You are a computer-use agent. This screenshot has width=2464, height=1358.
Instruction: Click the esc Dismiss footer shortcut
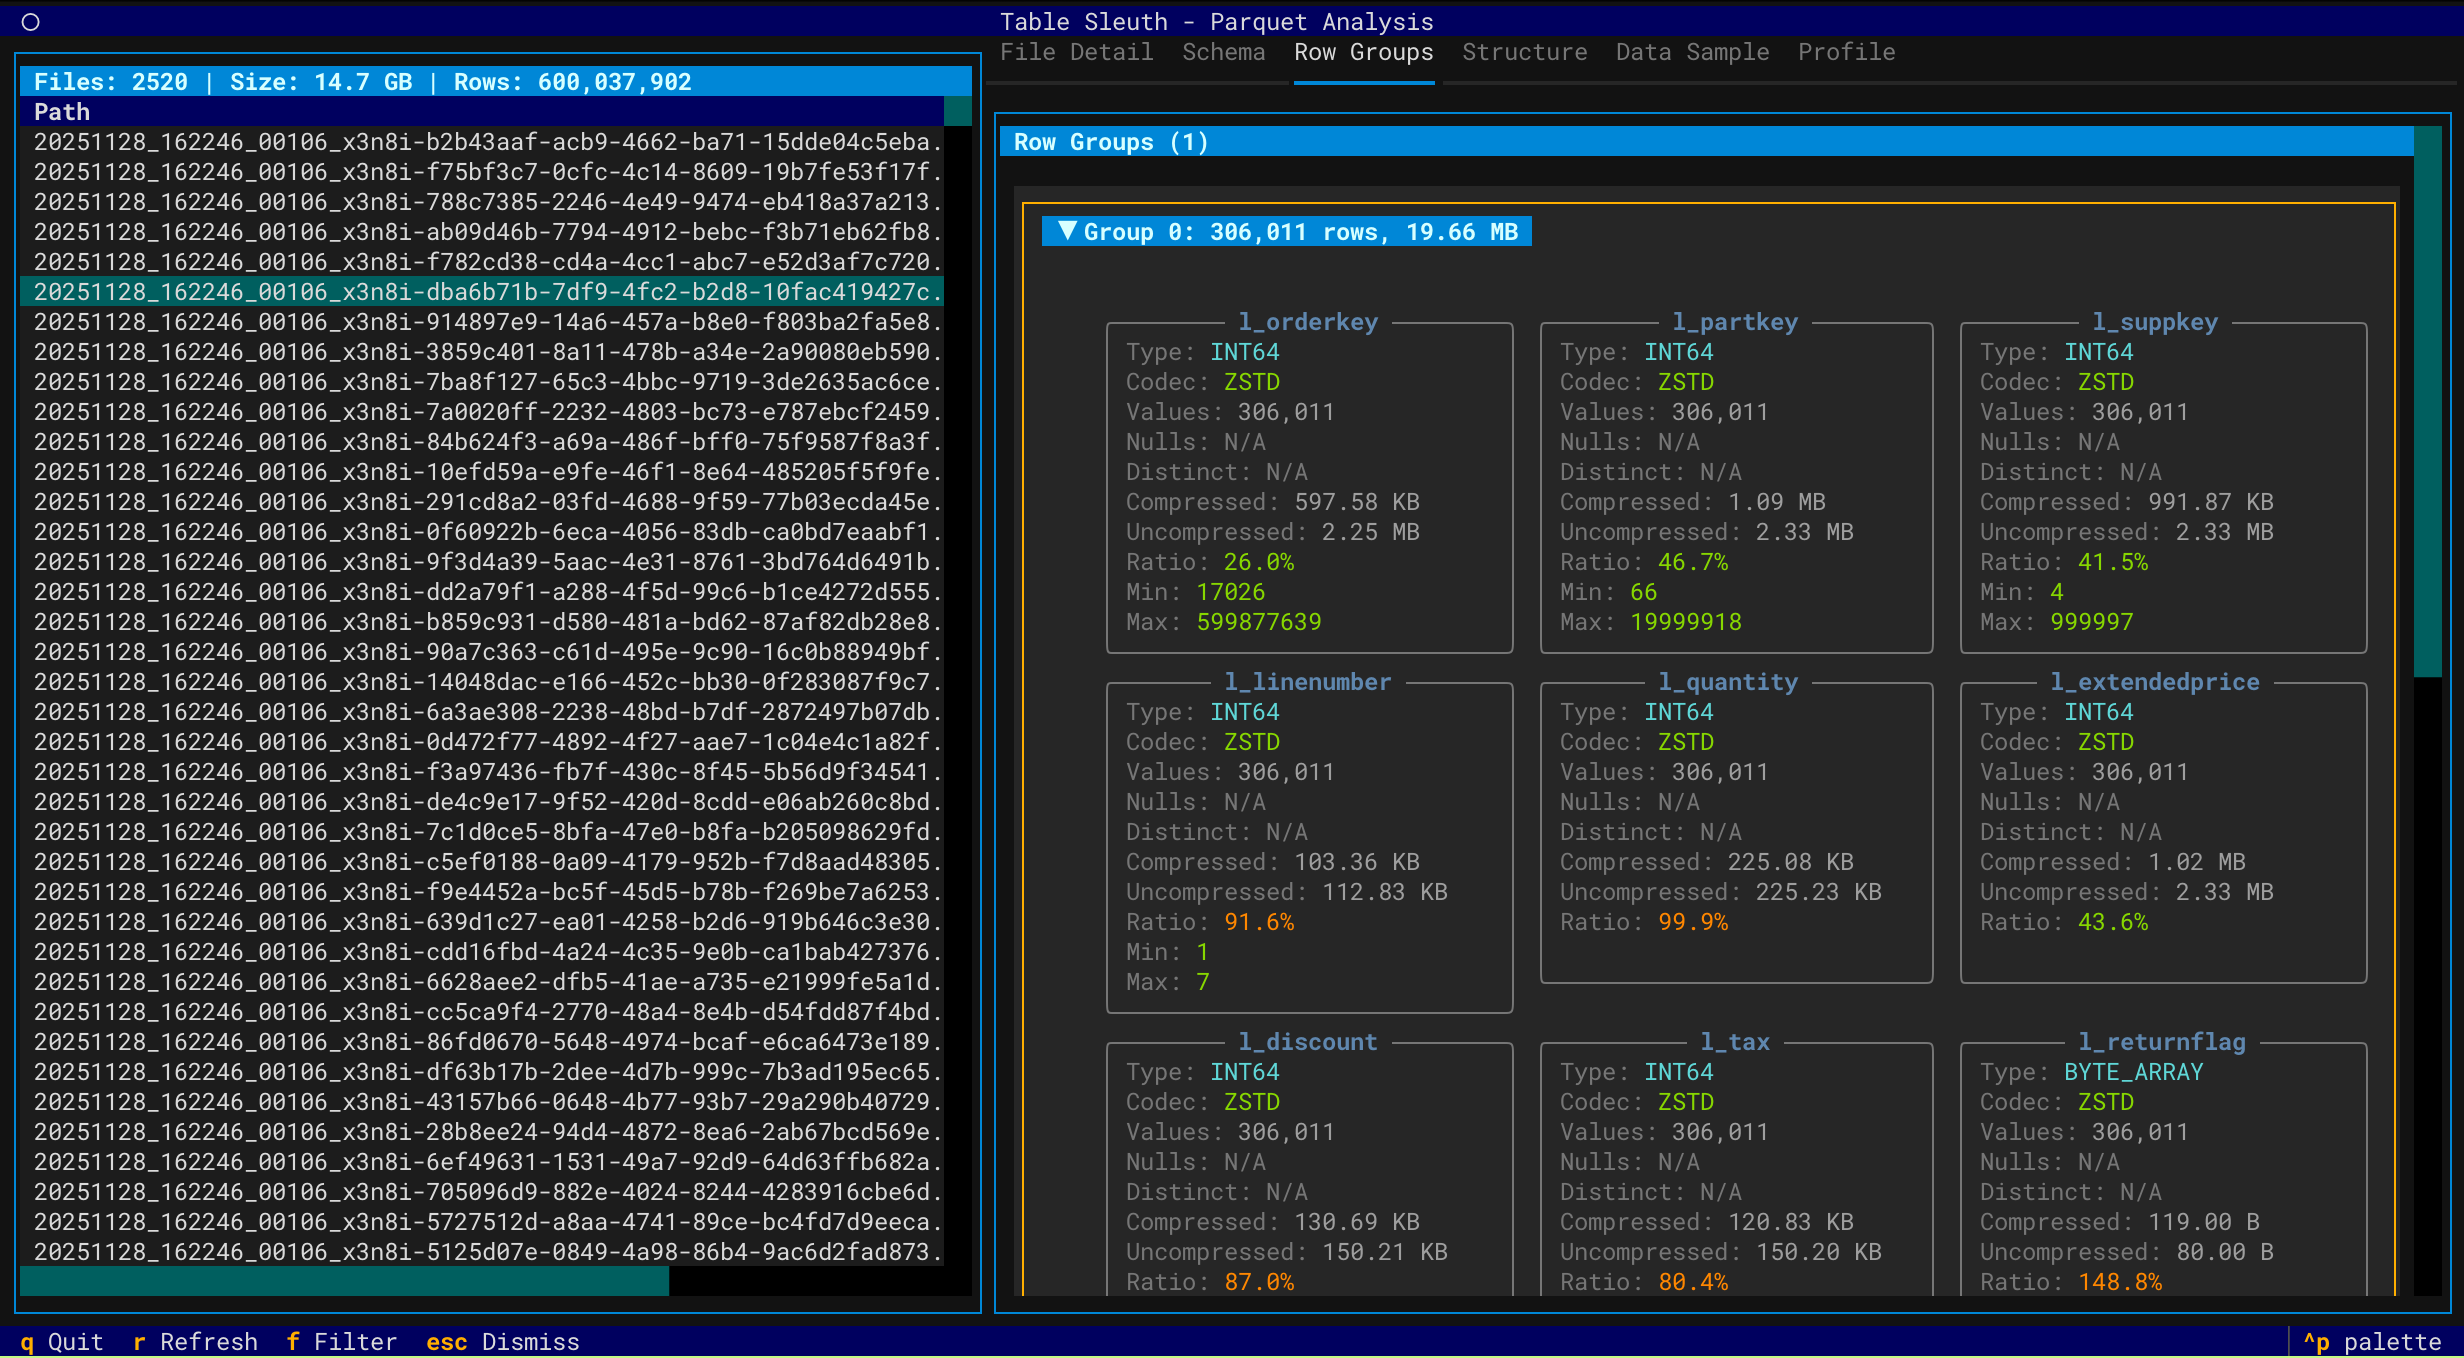point(503,1341)
